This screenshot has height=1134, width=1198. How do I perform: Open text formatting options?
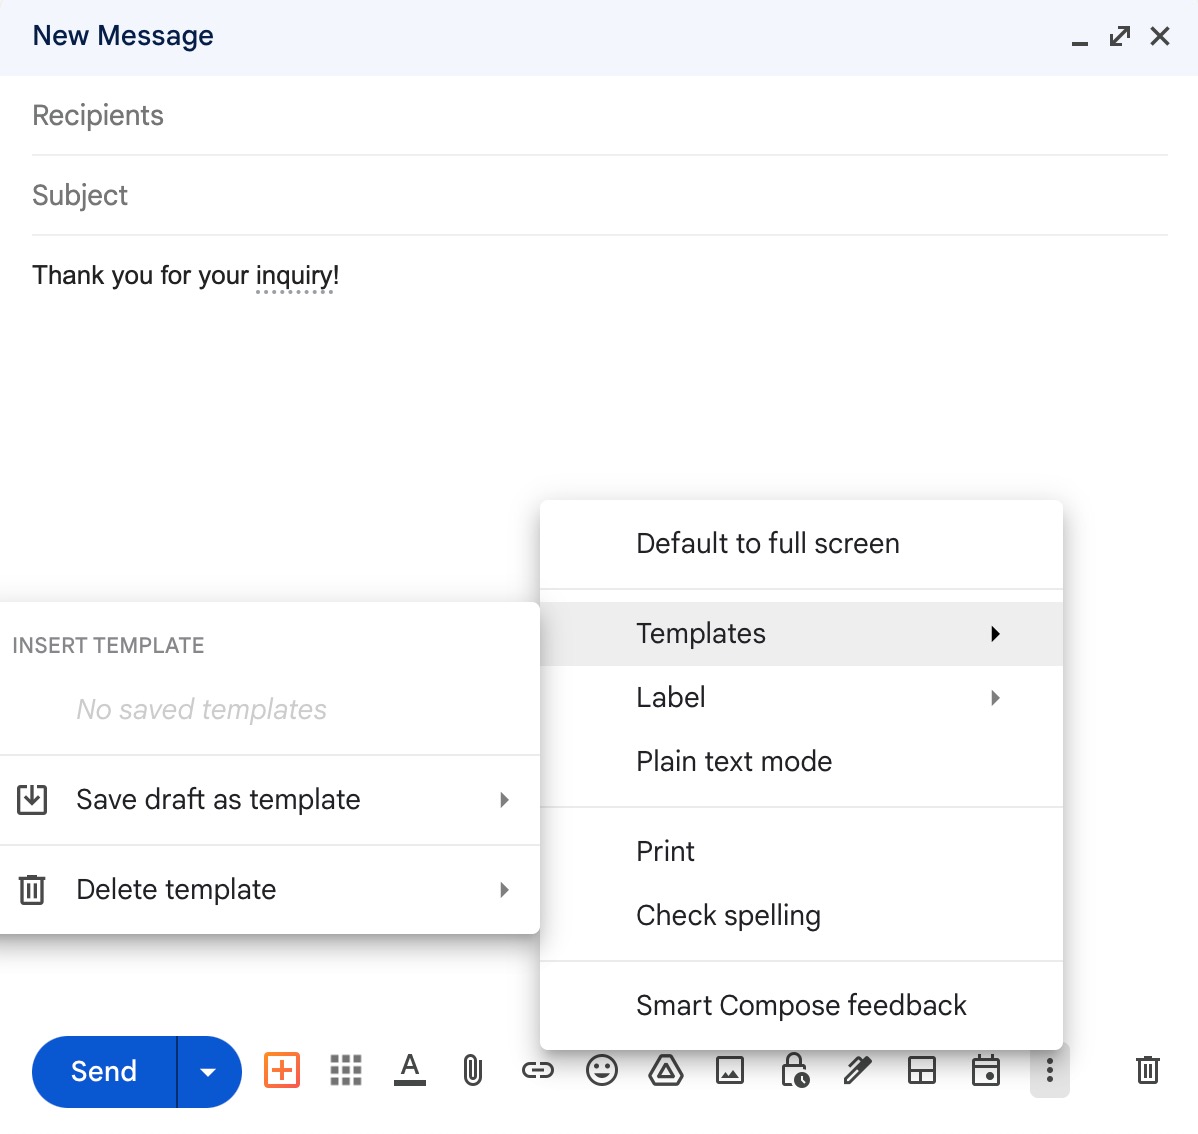pyautogui.click(x=410, y=1070)
